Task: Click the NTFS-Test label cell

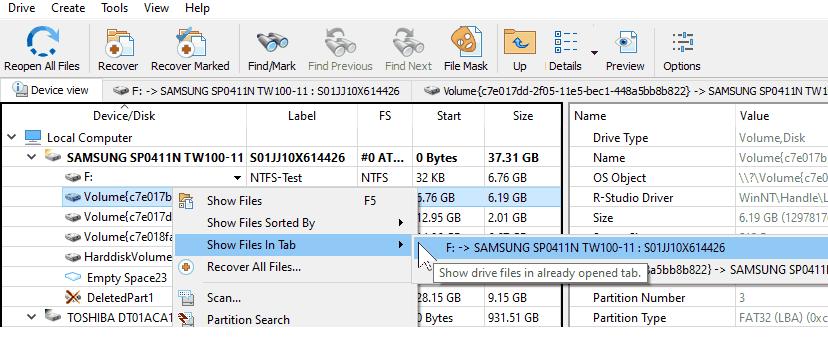Action: coord(302,178)
